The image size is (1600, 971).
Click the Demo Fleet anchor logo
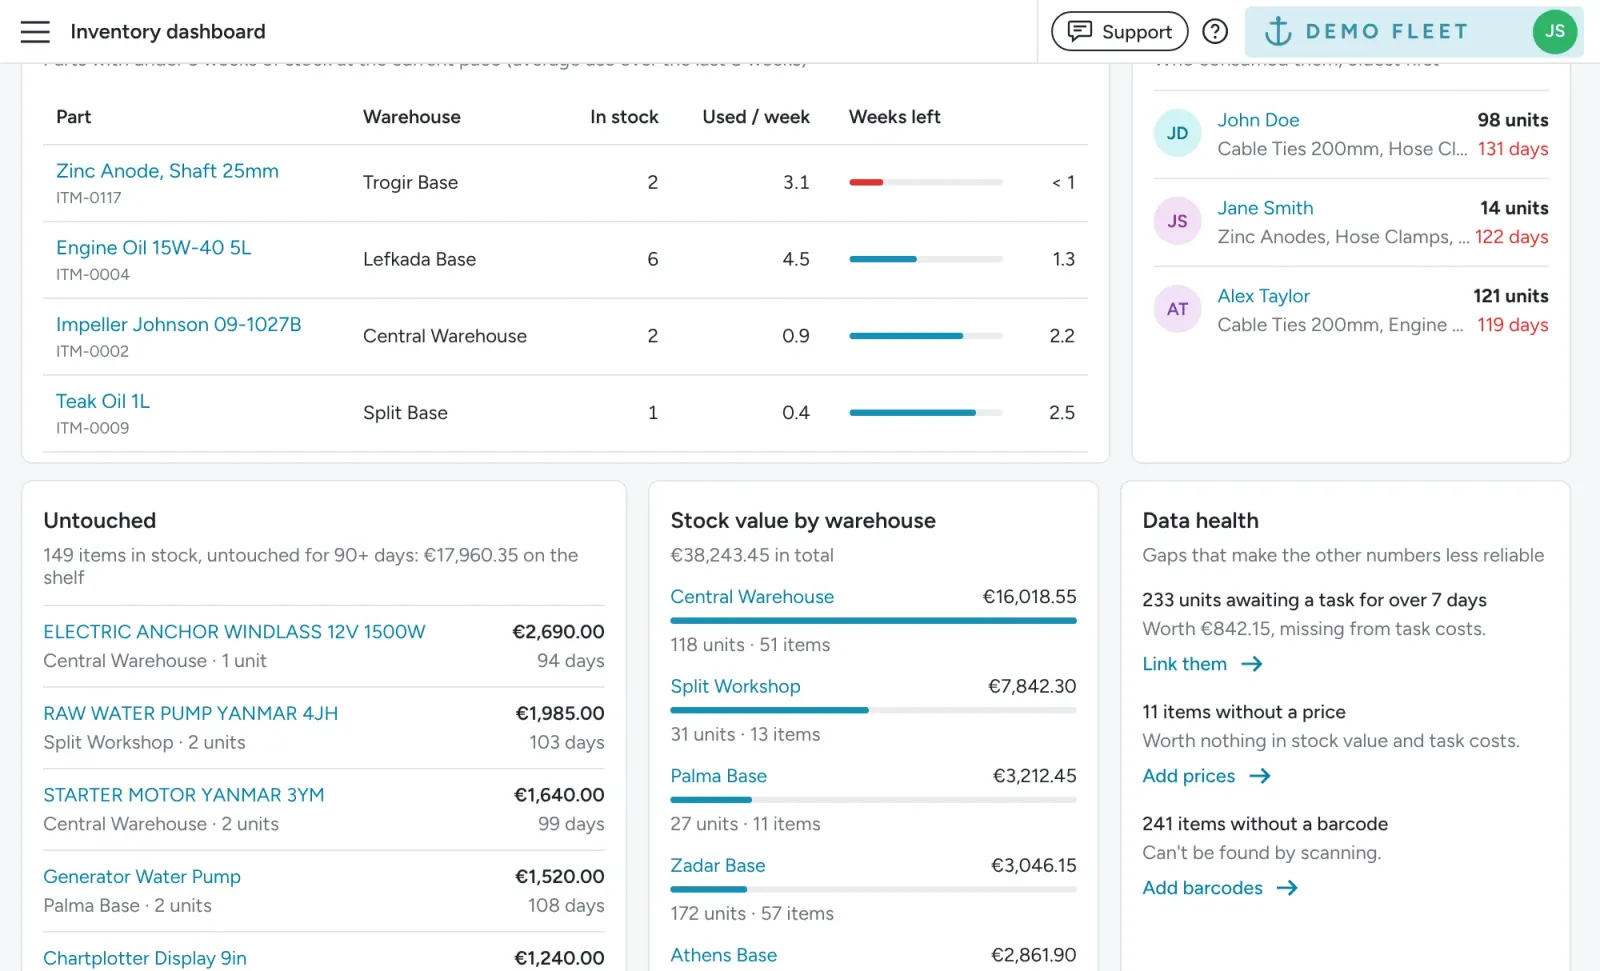(x=1278, y=32)
